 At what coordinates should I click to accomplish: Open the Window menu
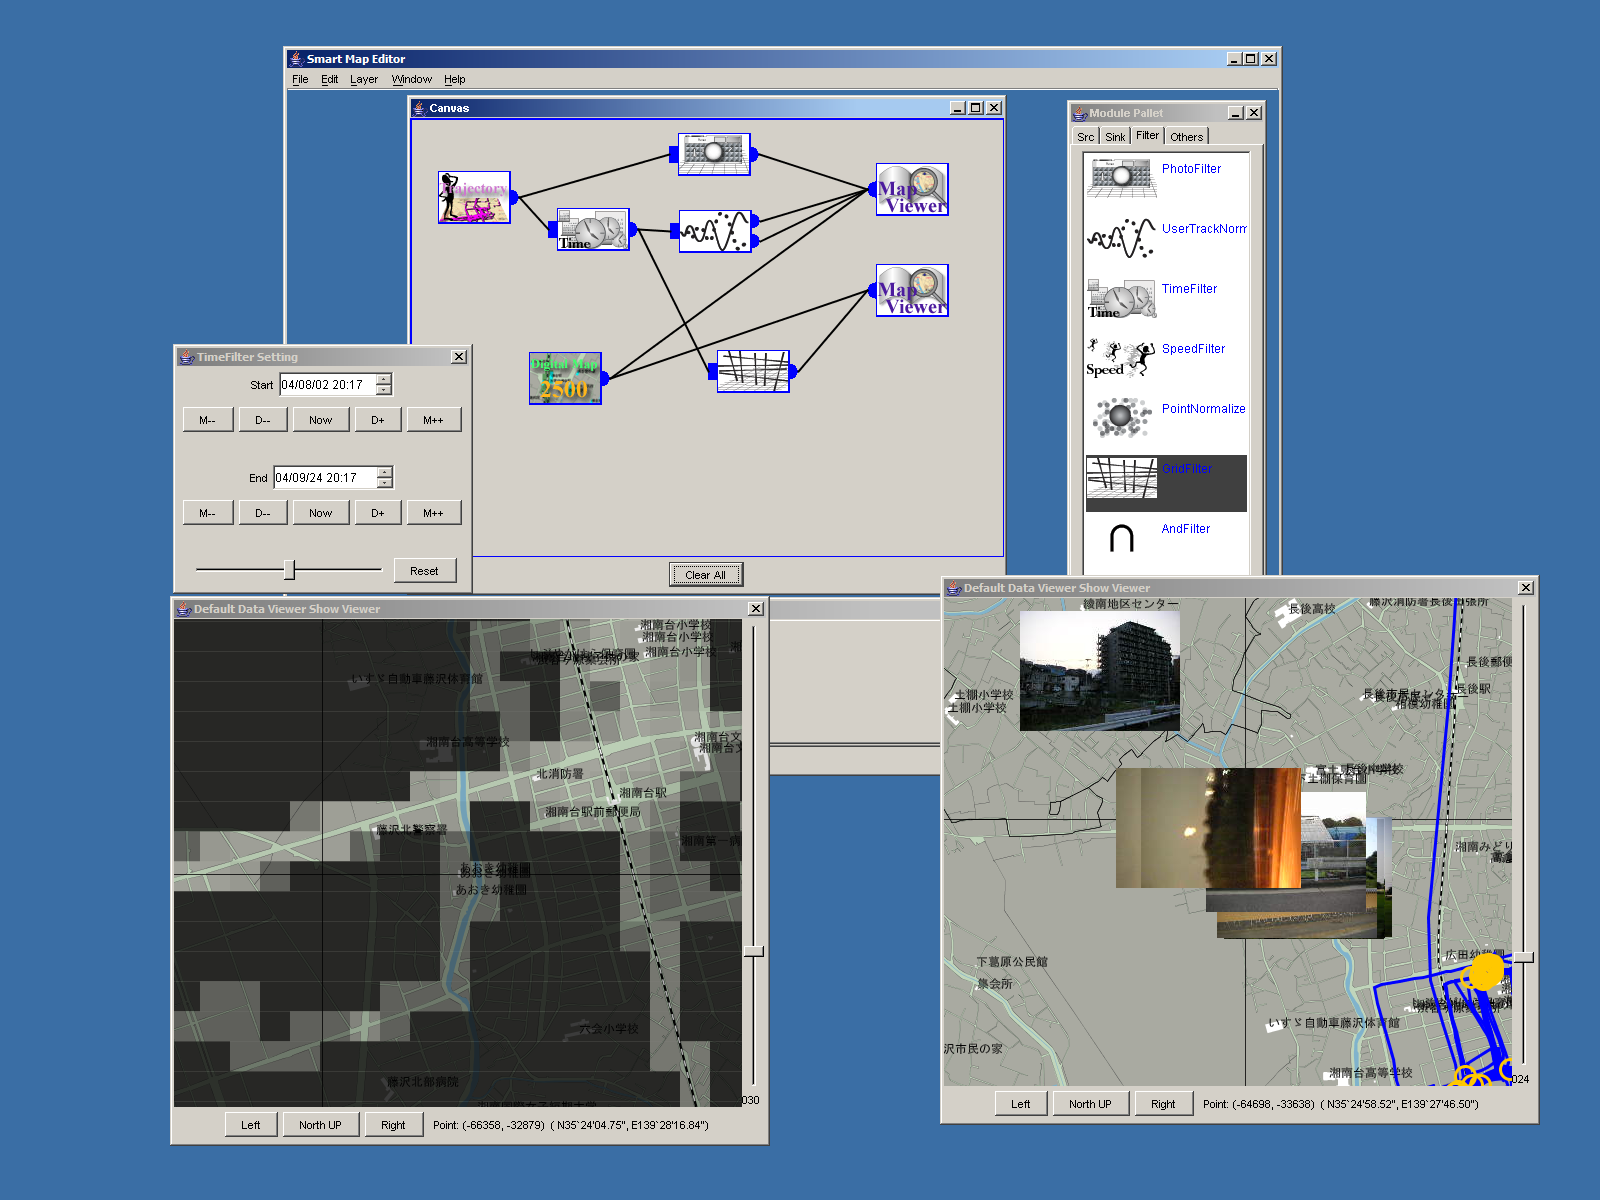click(411, 80)
